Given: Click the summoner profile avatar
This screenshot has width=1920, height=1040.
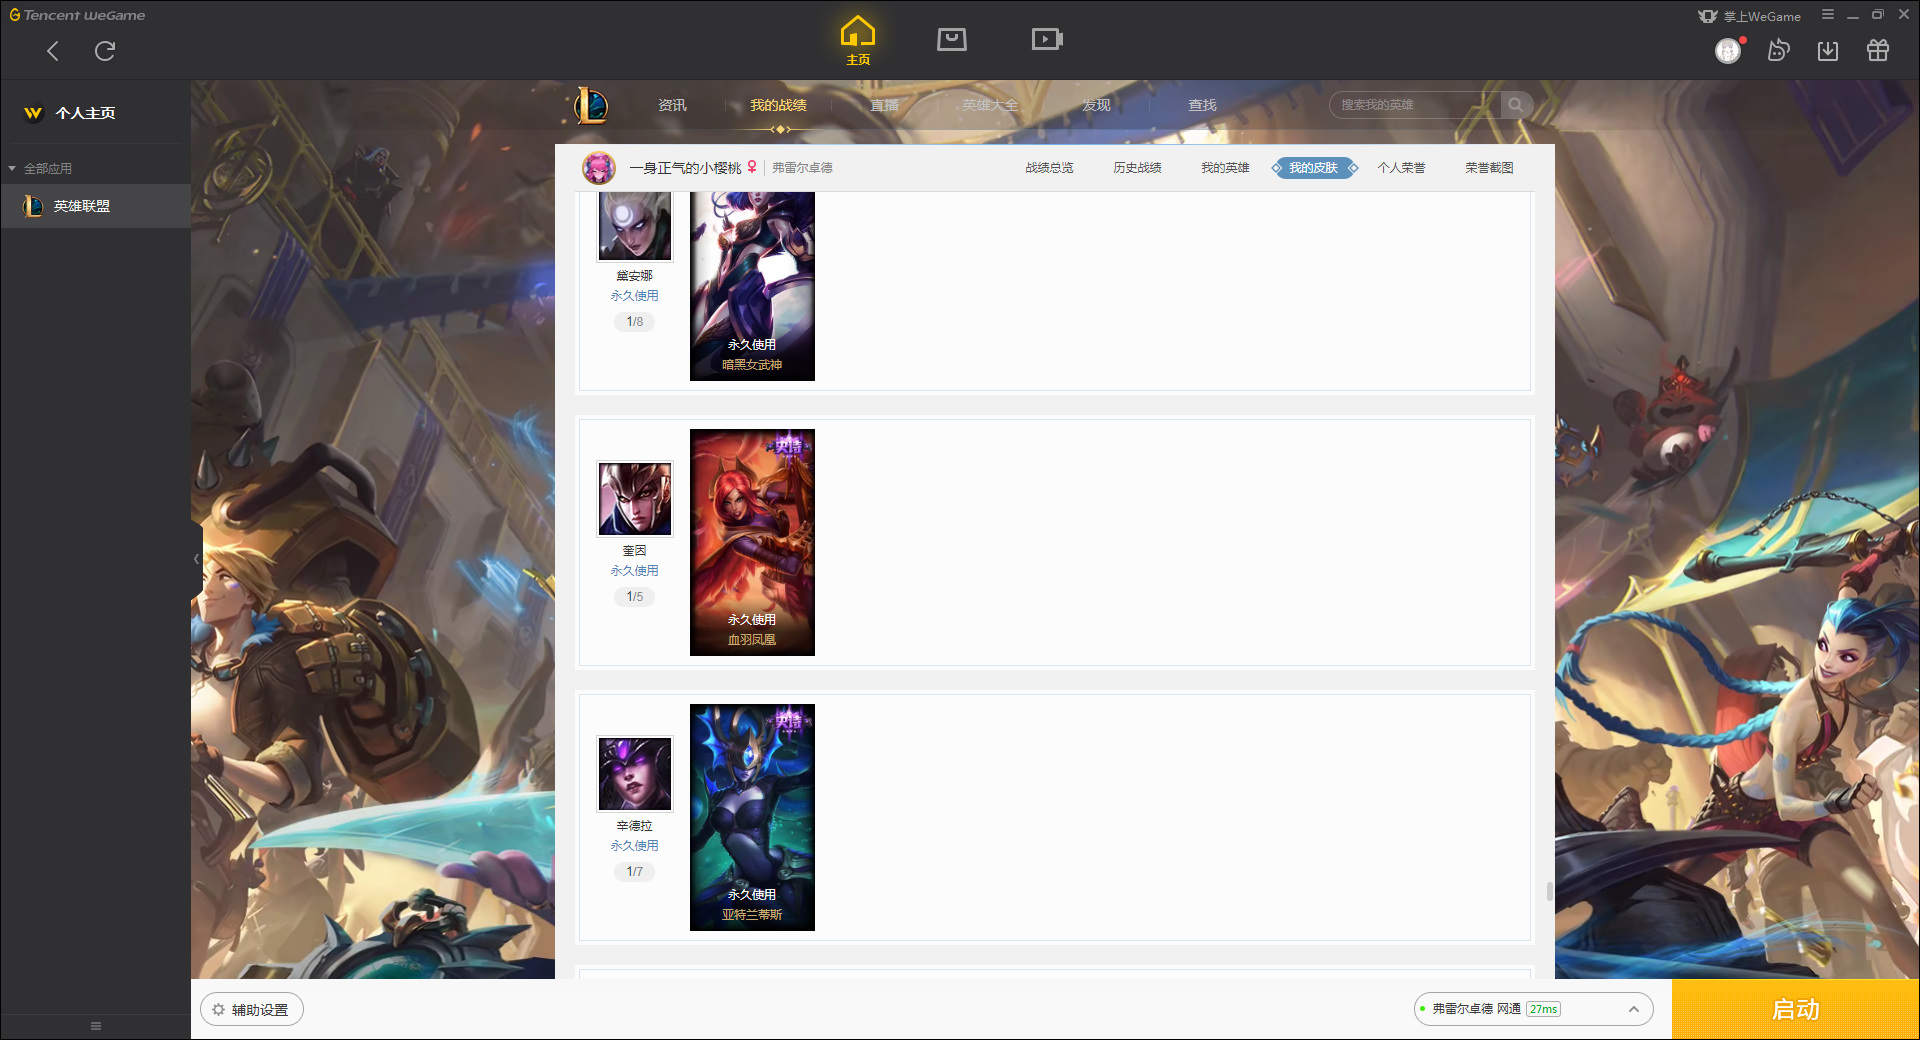Looking at the screenshot, I should 599,168.
